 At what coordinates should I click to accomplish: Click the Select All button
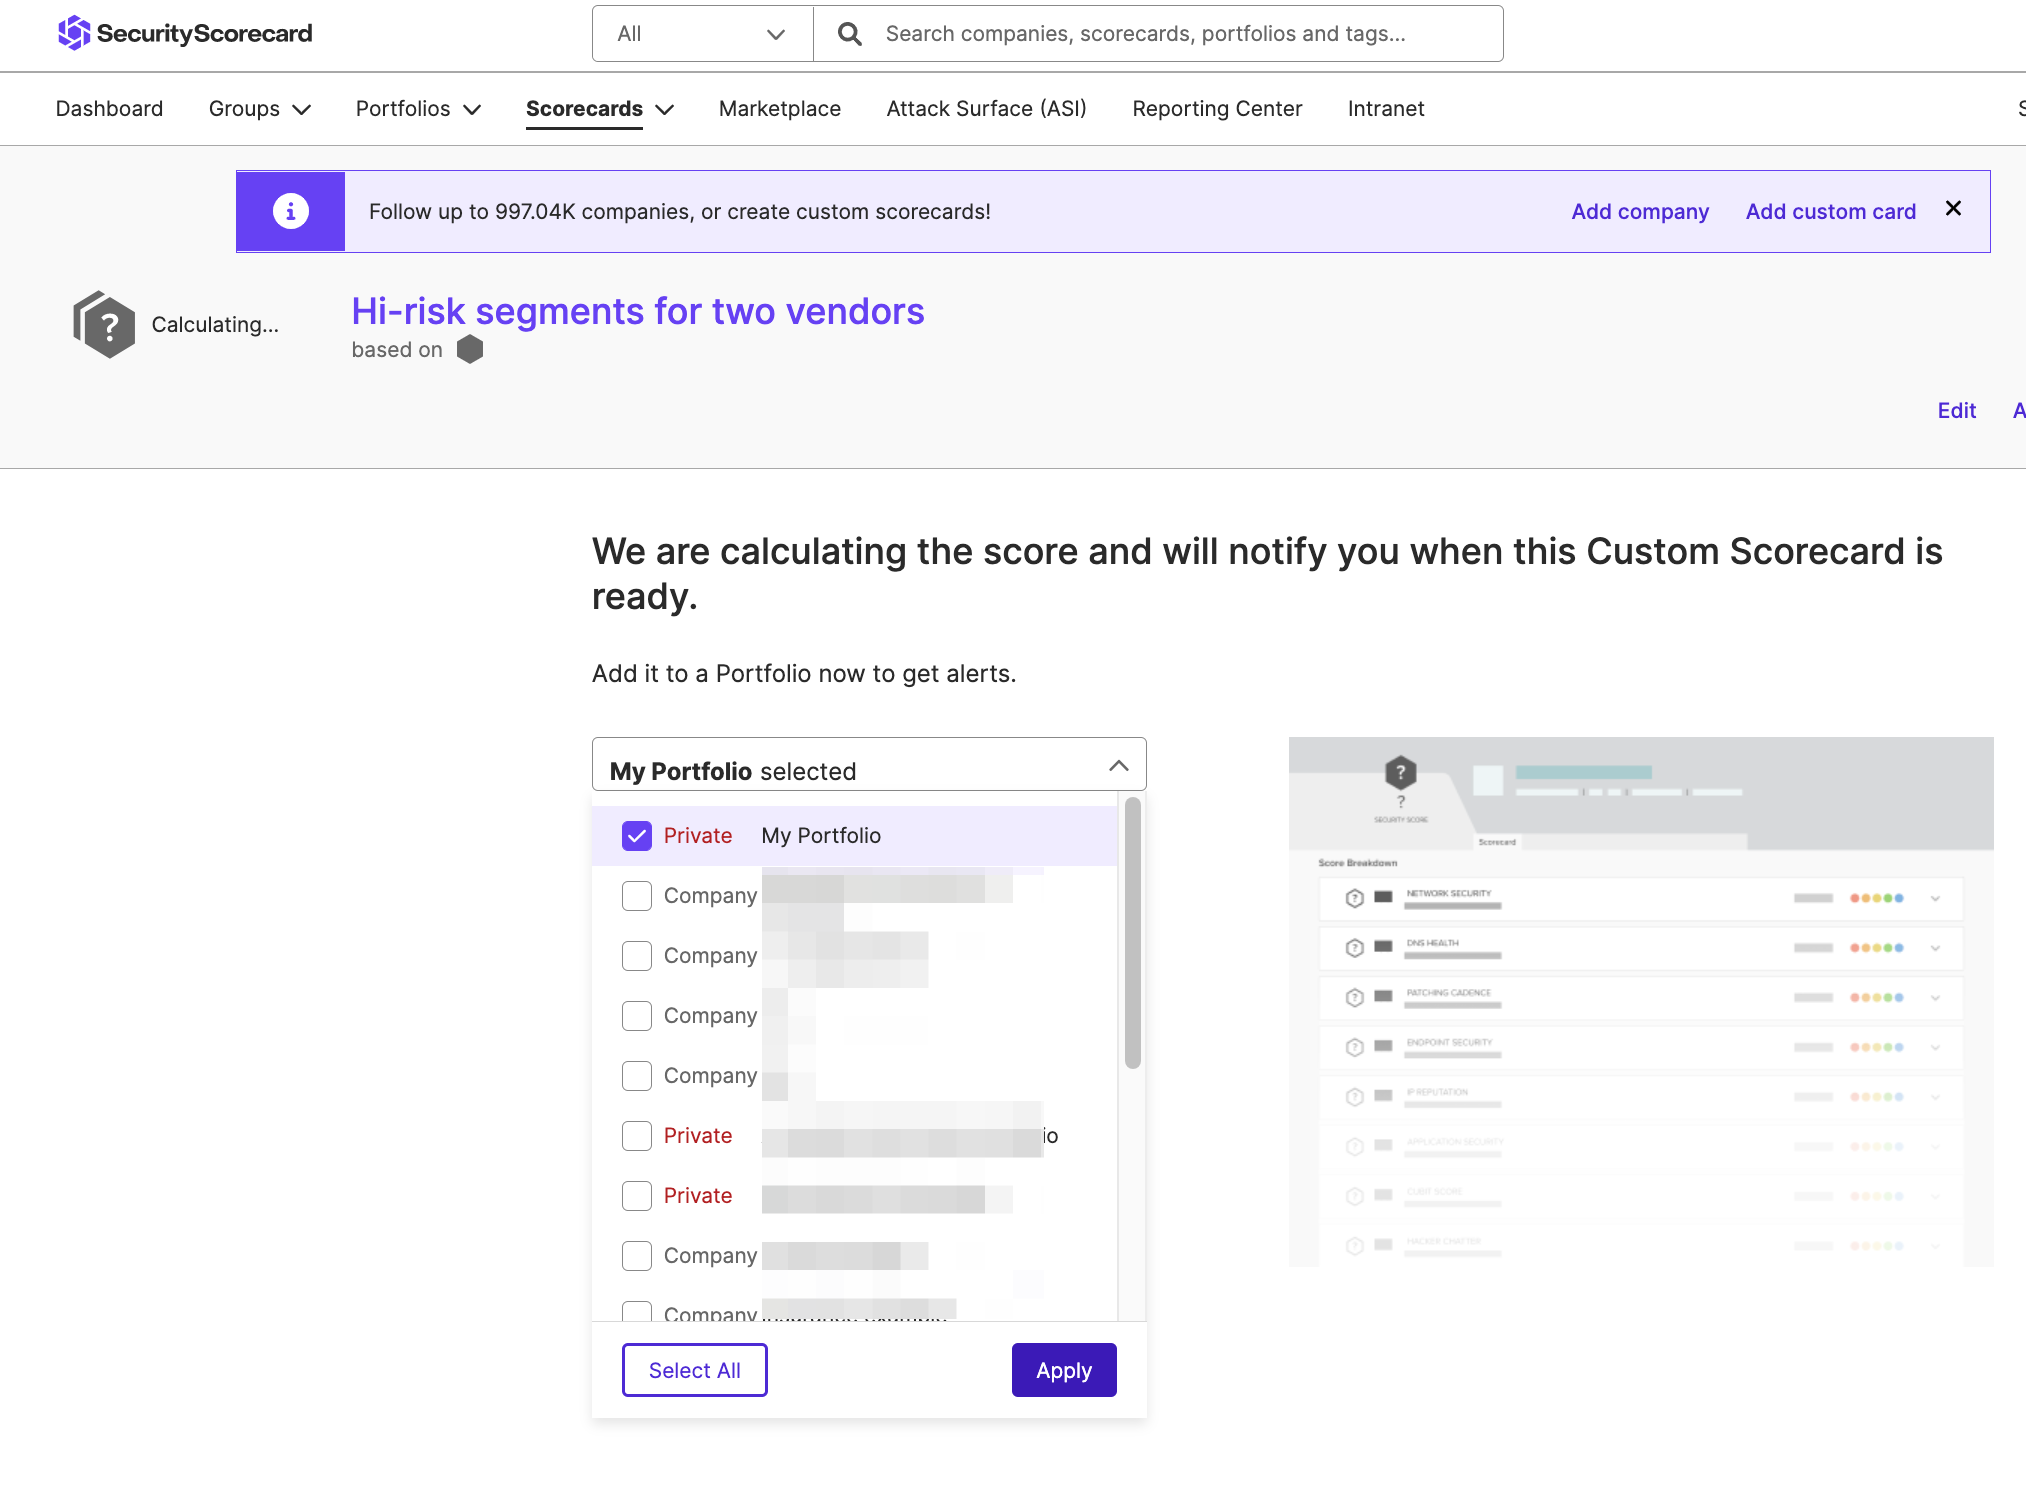coord(695,1370)
